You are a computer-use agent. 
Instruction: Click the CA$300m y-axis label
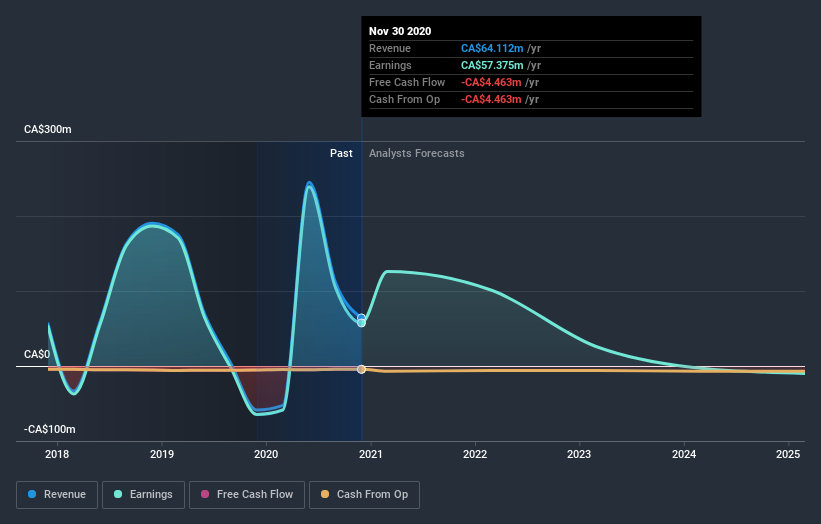click(x=48, y=129)
